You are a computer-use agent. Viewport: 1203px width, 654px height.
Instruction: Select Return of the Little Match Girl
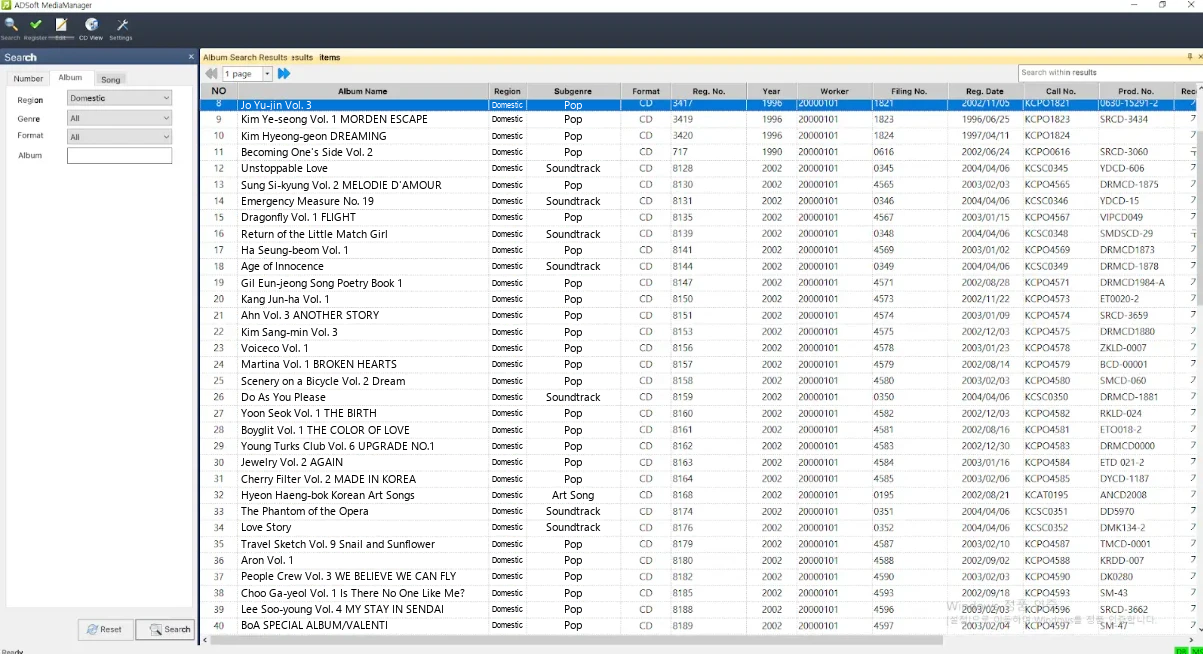[699, 234]
